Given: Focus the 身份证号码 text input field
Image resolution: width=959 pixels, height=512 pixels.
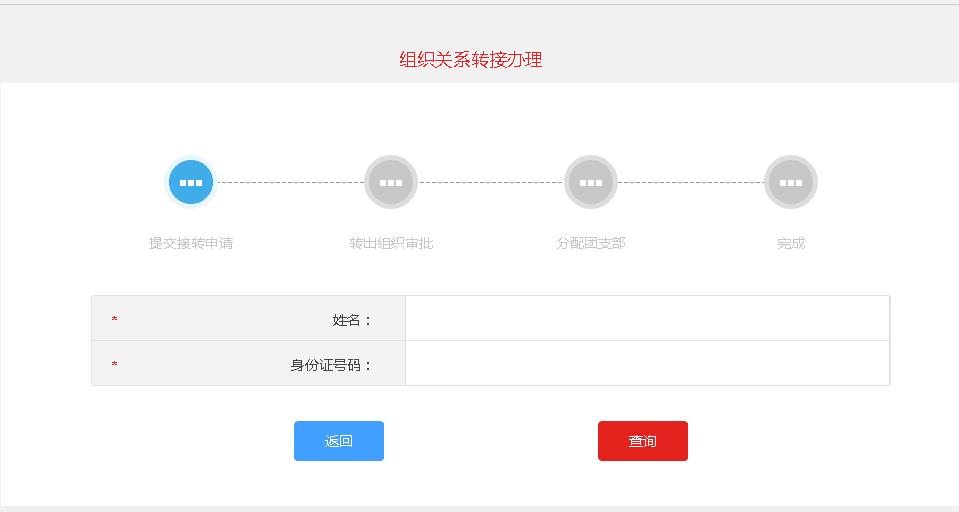Looking at the screenshot, I should coord(647,364).
